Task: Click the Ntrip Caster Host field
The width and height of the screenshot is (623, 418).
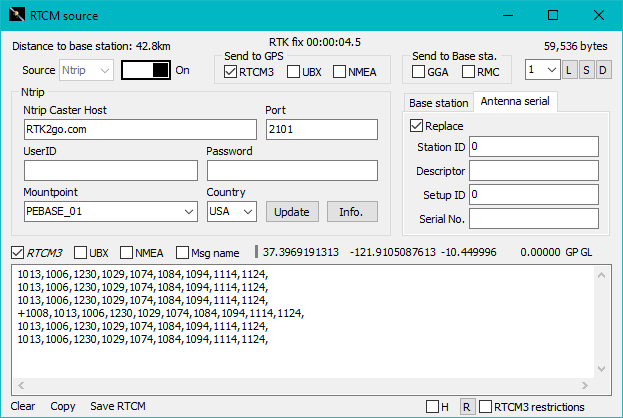Action: [140, 130]
